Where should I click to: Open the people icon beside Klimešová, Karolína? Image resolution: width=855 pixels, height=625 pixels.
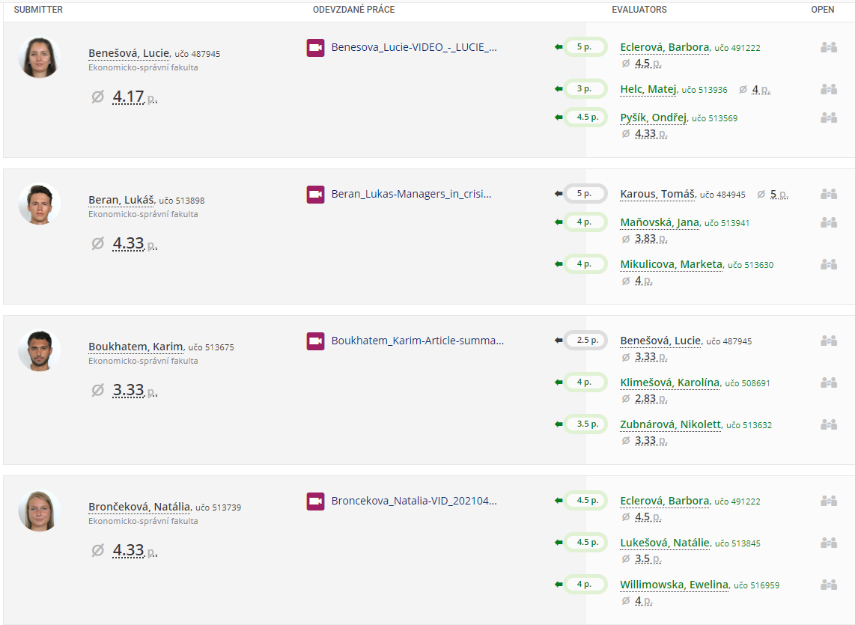tap(828, 382)
